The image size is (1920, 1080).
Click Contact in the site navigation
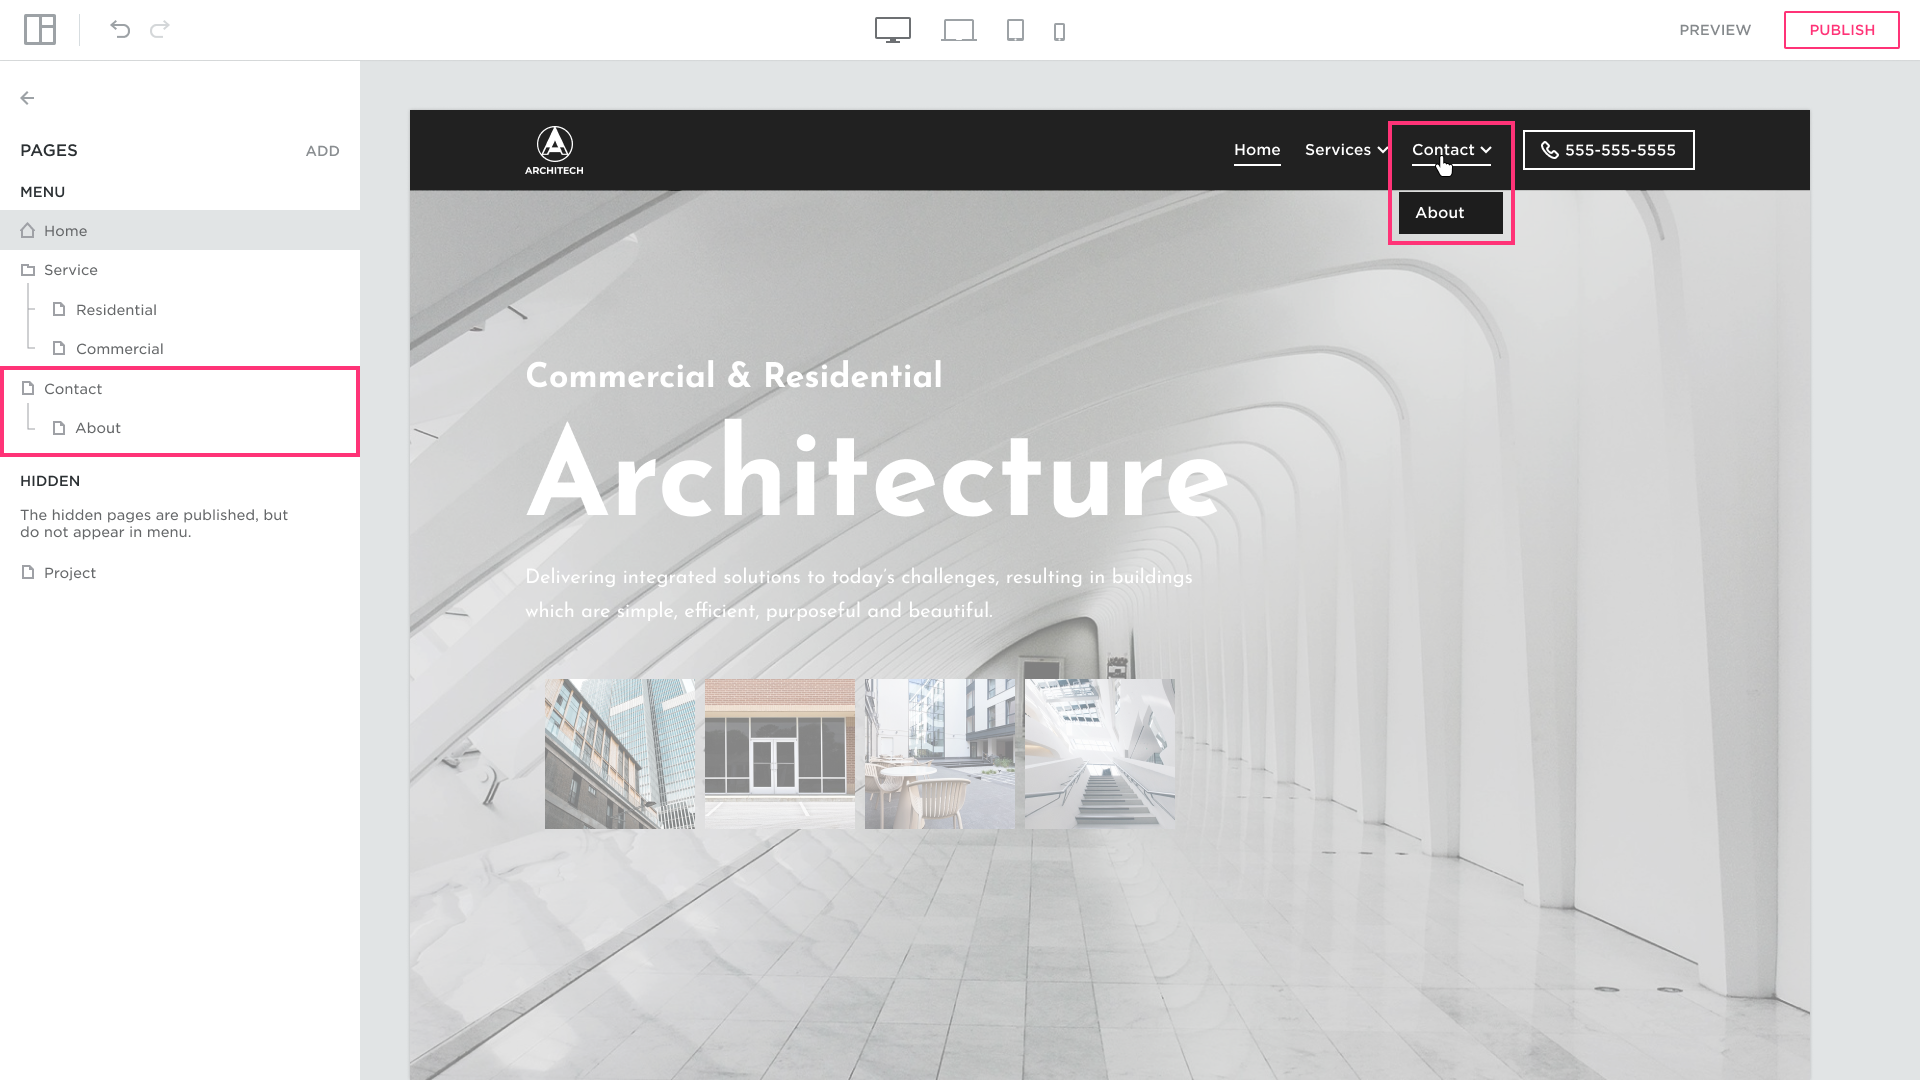point(1443,150)
